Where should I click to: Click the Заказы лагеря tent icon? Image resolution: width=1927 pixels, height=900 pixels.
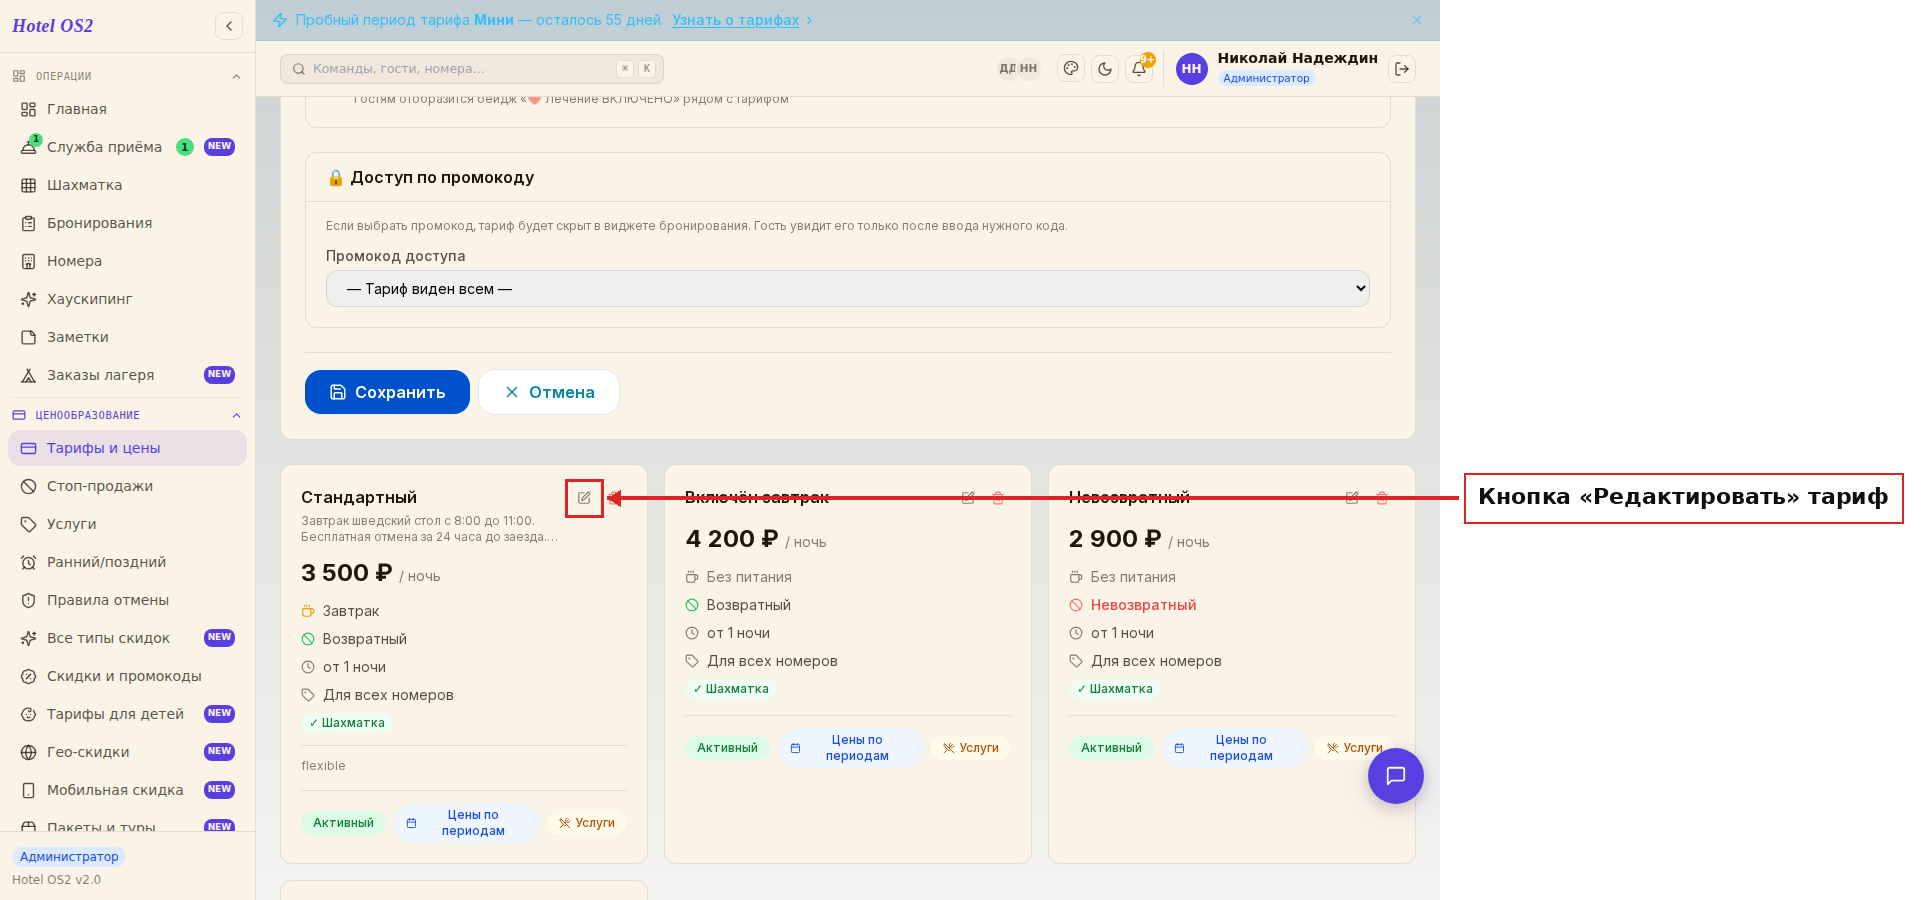[29, 375]
